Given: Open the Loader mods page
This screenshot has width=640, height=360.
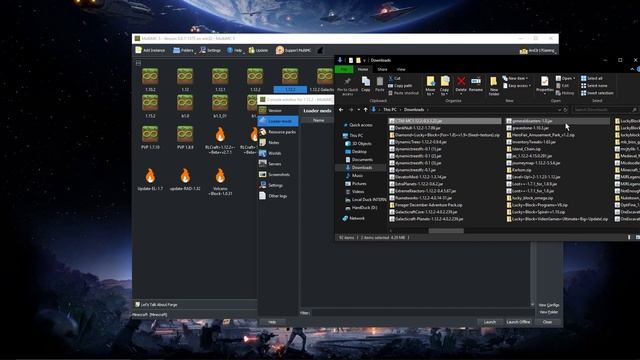Looking at the screenshot, I should (x=278, y=121).
